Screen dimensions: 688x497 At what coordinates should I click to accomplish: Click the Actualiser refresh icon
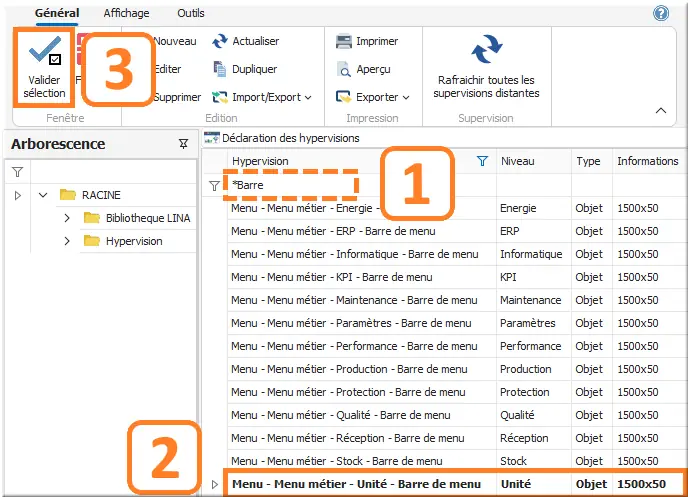click(220, 41)
